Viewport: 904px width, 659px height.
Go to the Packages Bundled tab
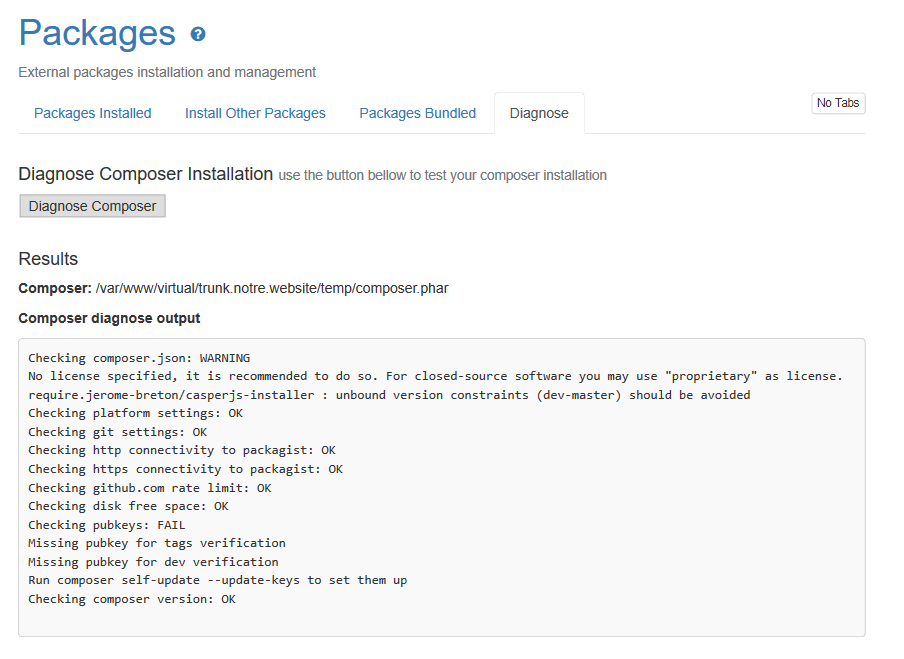[x=417, y=113]
